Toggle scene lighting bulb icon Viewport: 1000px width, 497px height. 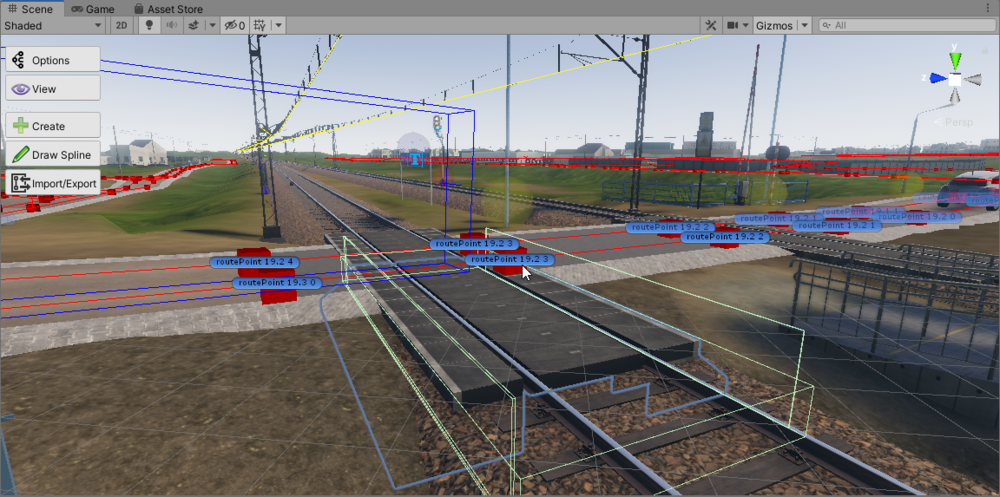coord(149,26)
